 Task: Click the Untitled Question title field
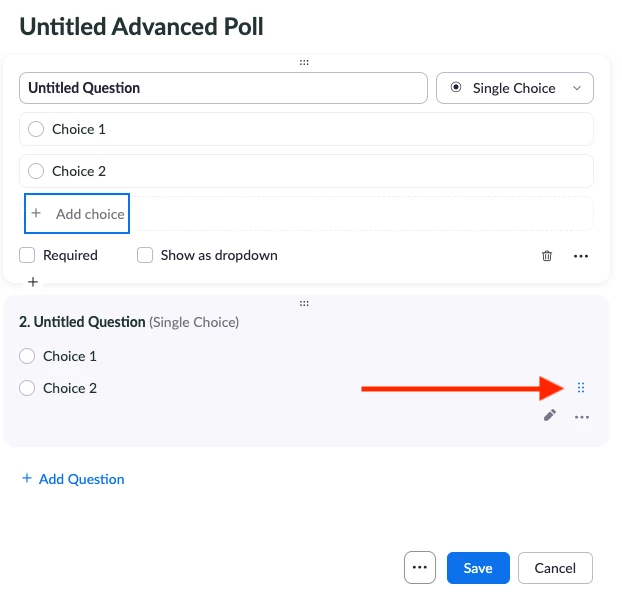coord(223,88)
